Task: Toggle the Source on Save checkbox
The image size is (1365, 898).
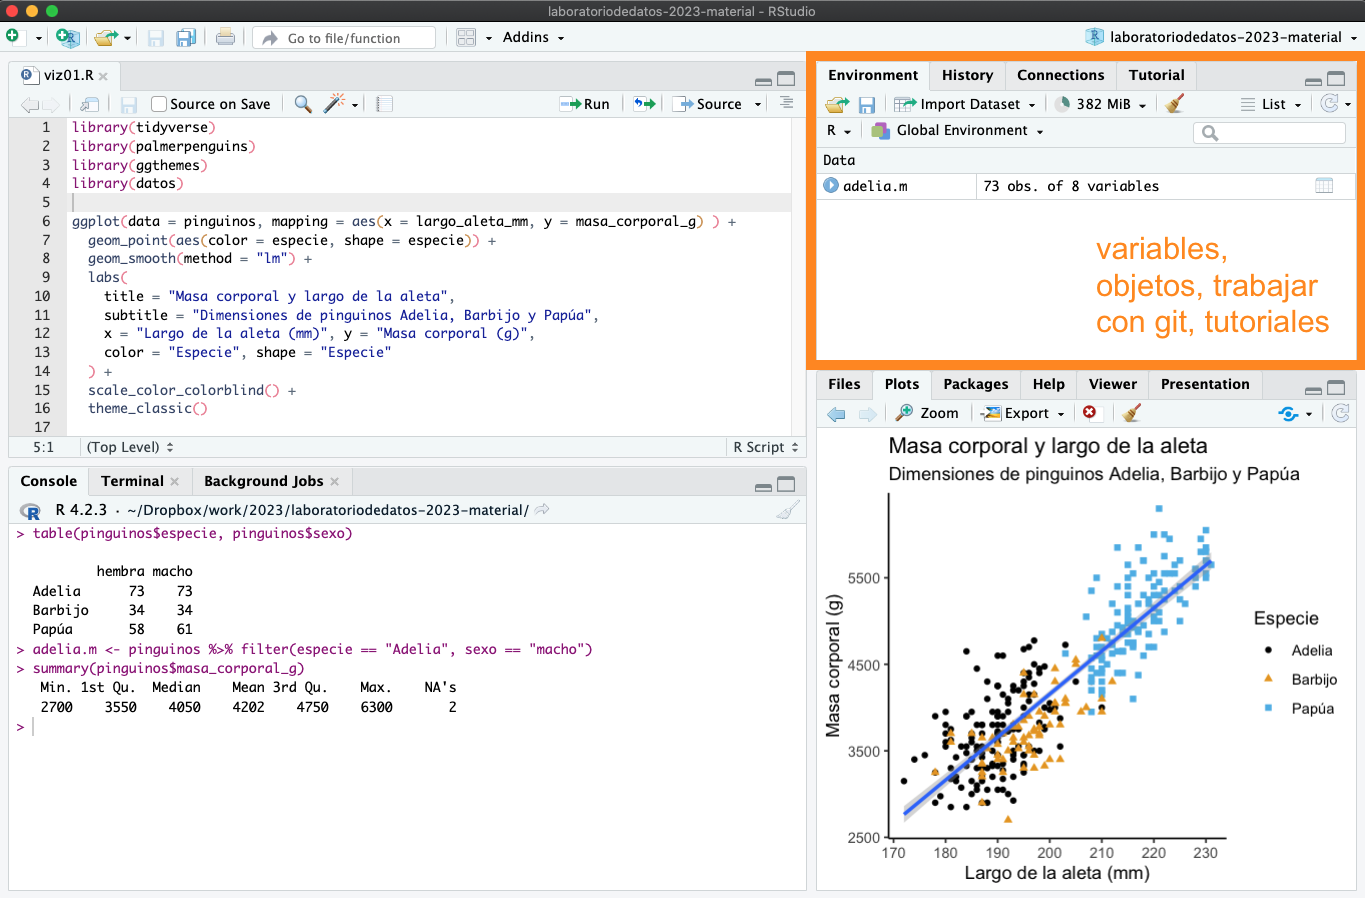Action: click(x=159, y=104)
